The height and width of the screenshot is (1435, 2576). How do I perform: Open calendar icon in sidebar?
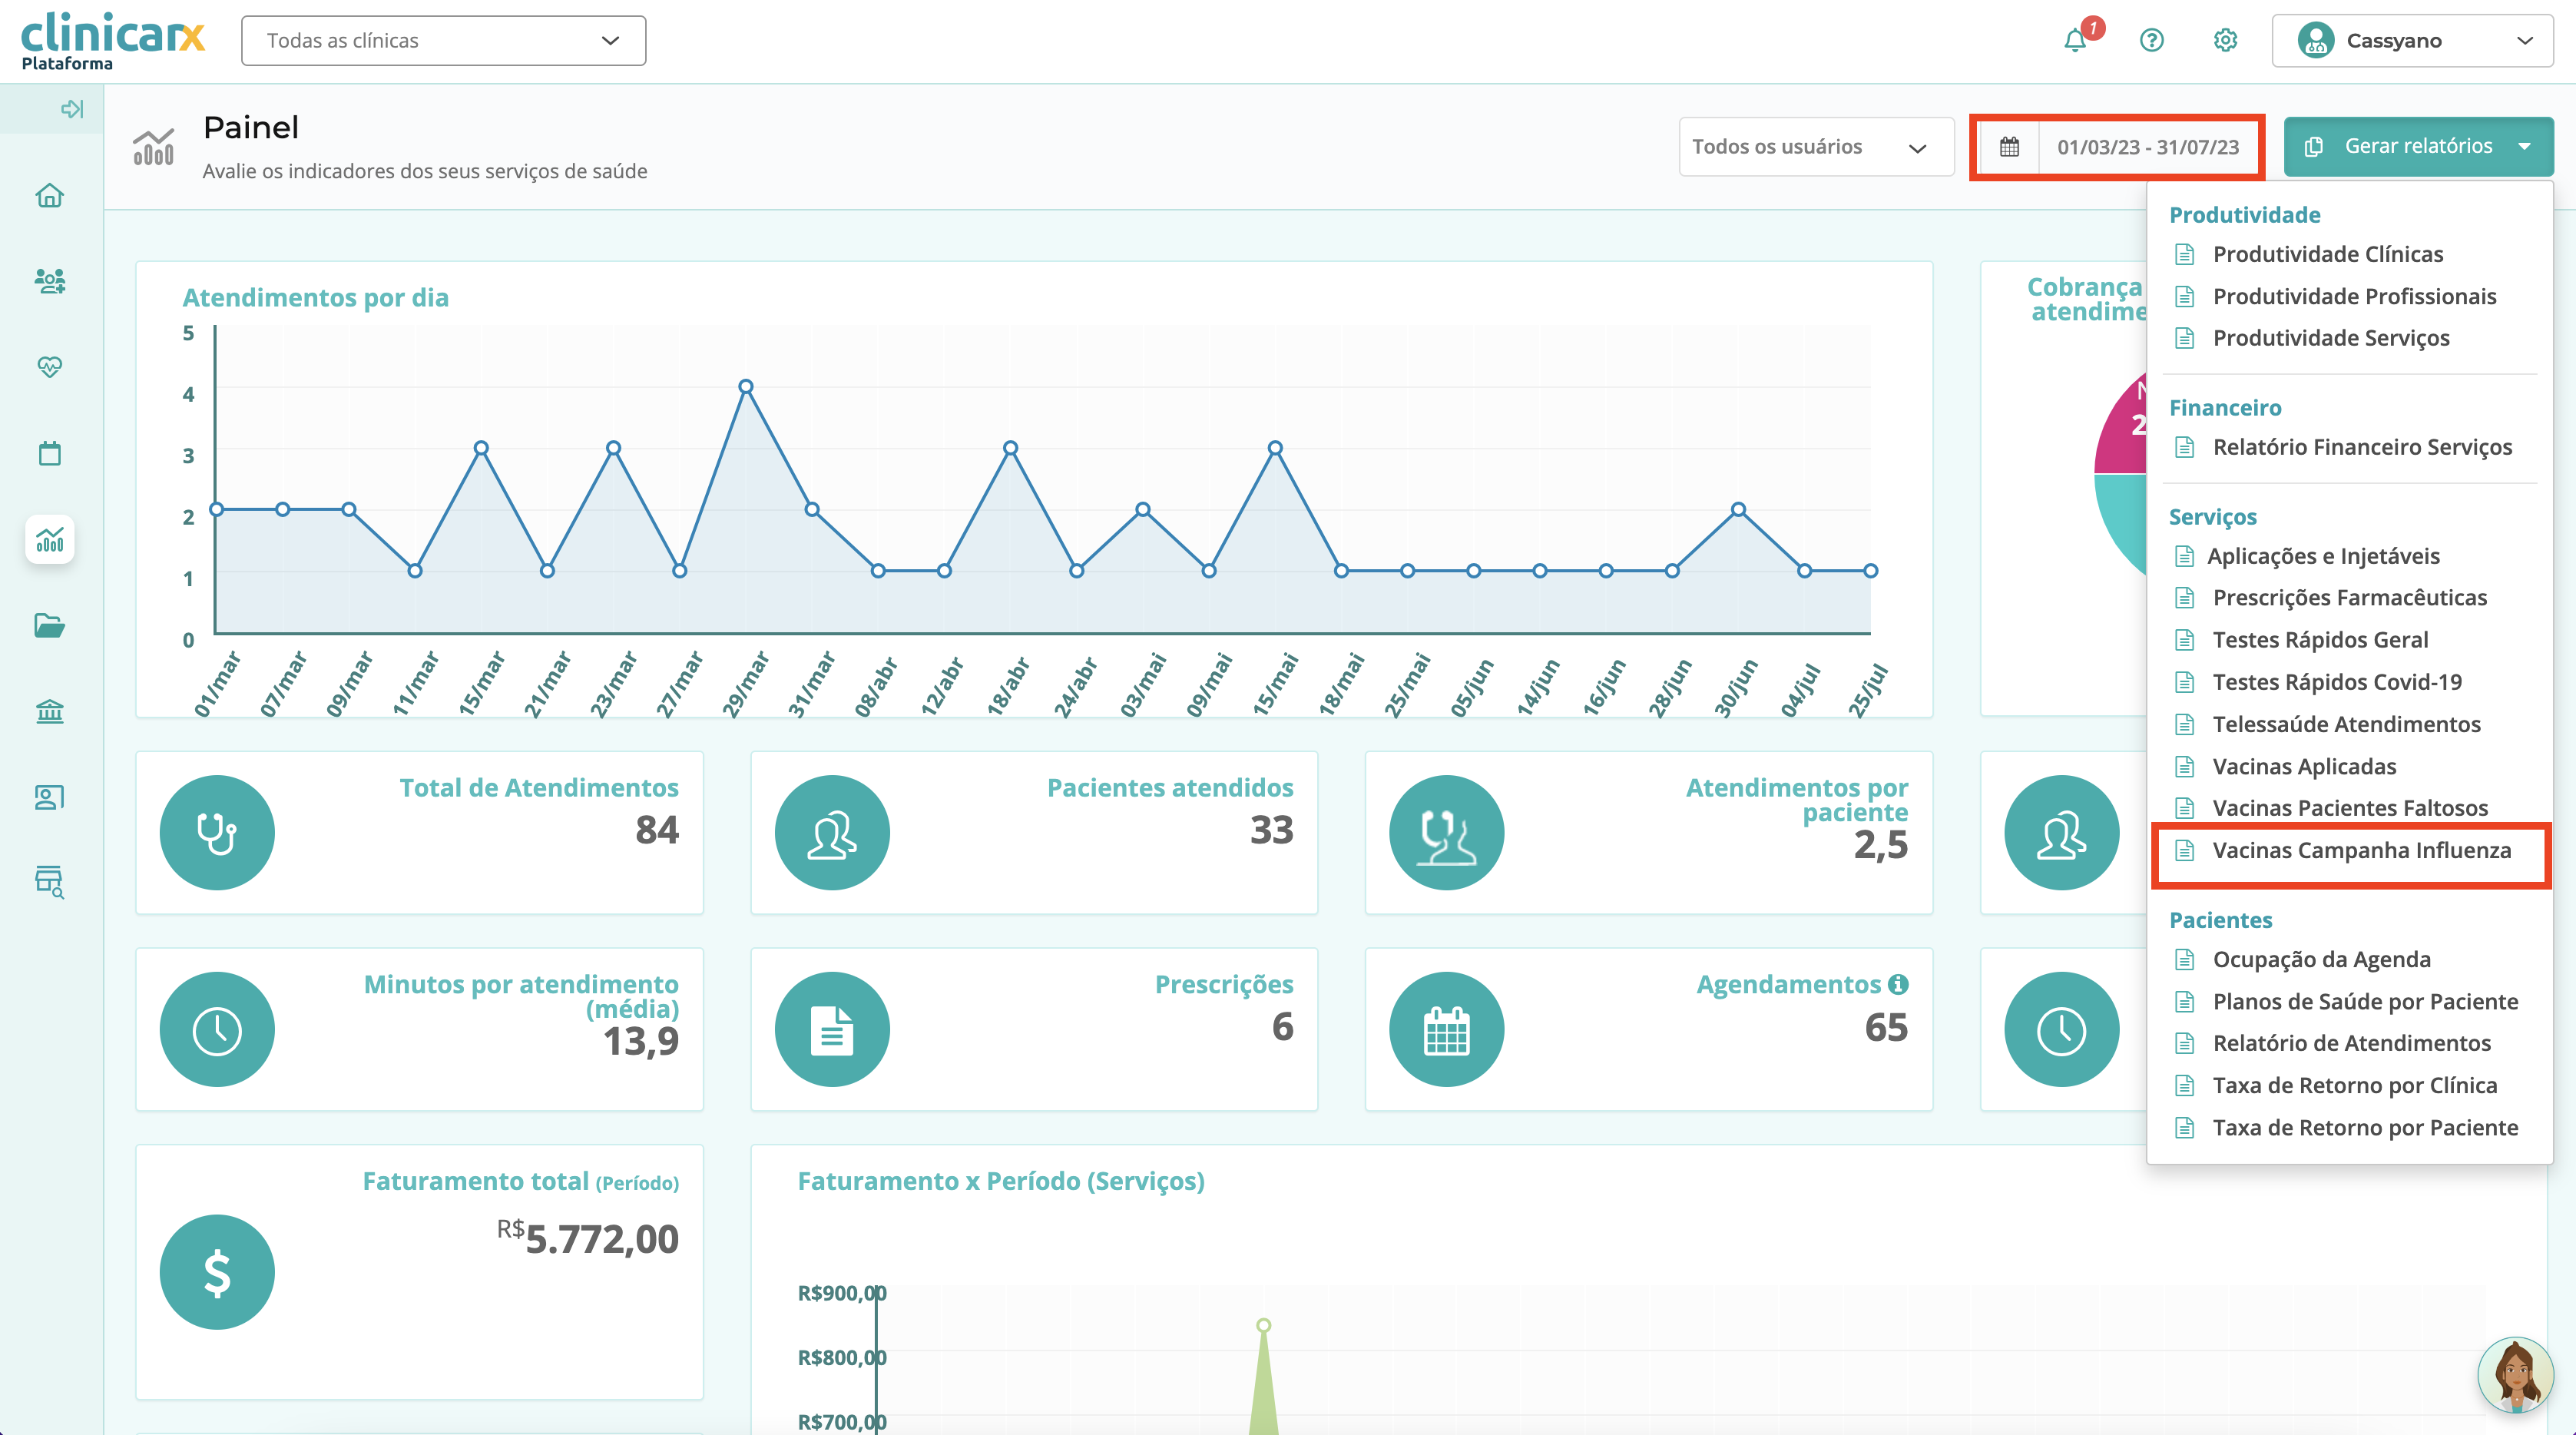[x=50, y=453]
